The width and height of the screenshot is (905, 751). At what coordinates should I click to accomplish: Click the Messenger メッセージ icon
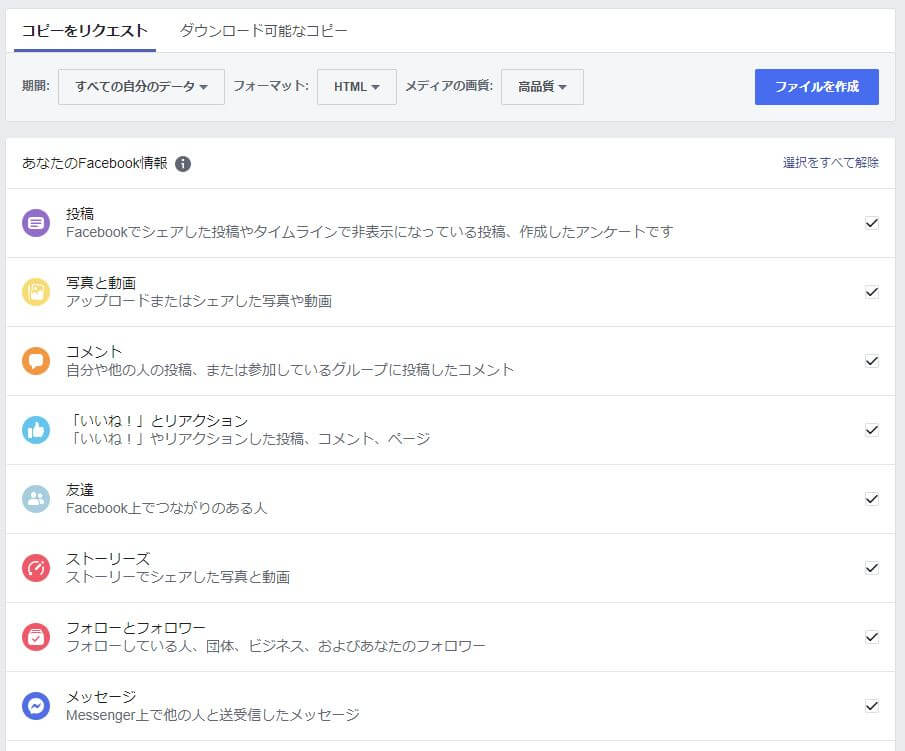pyautogui.click(x=37, y=705)
